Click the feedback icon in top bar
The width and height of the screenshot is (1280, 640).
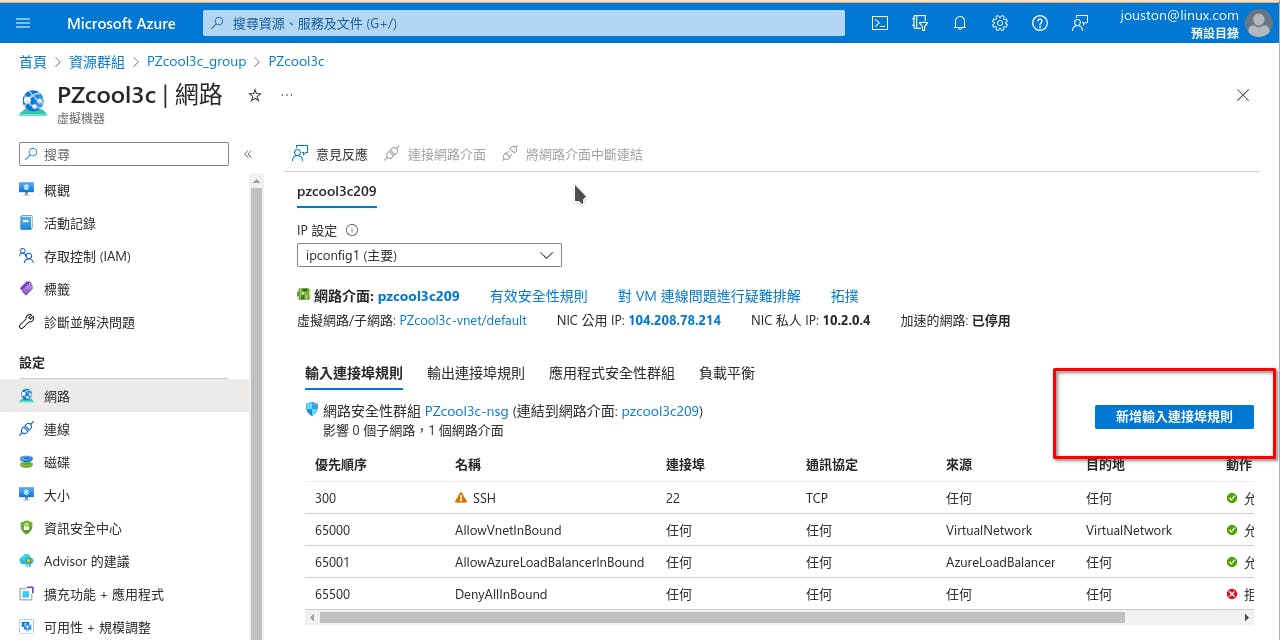coord(1080,23)
